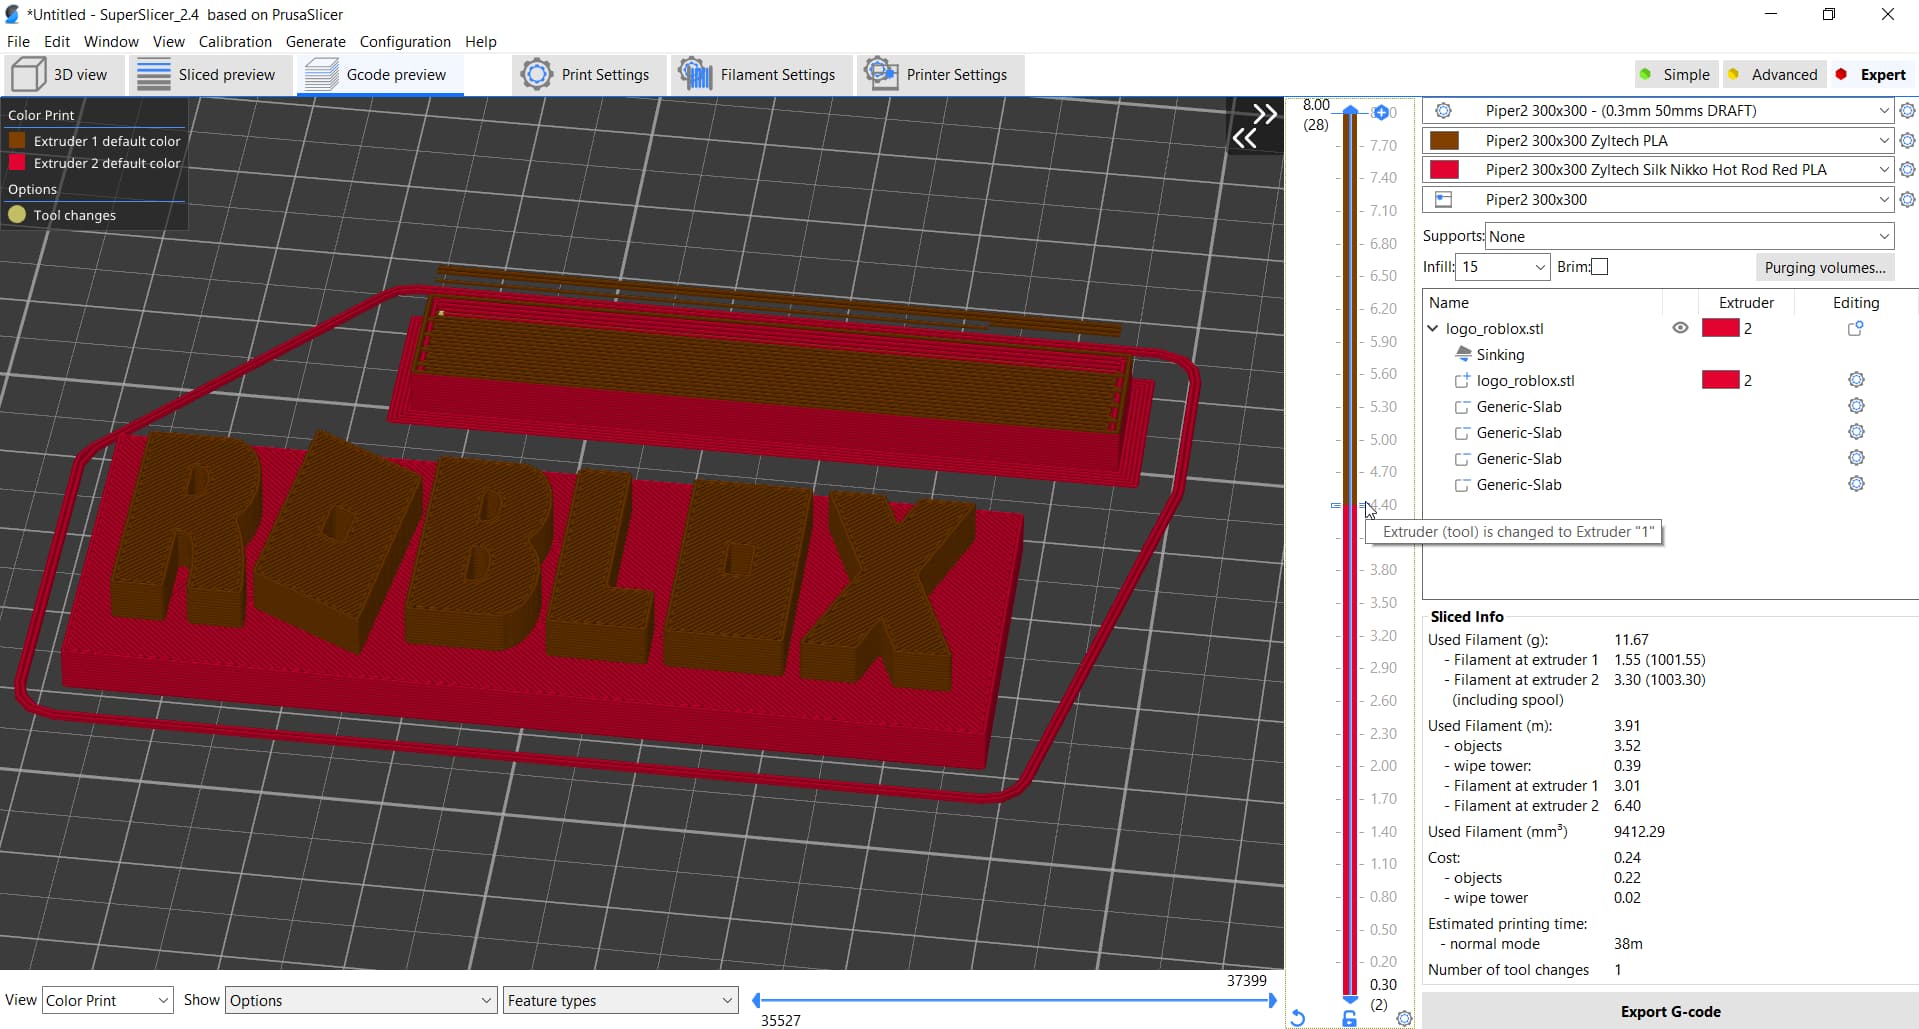The width and height of the screenshot is (1919, 1029).
Task: Click the Sliced preview layers icon
Action: [154, 75]
